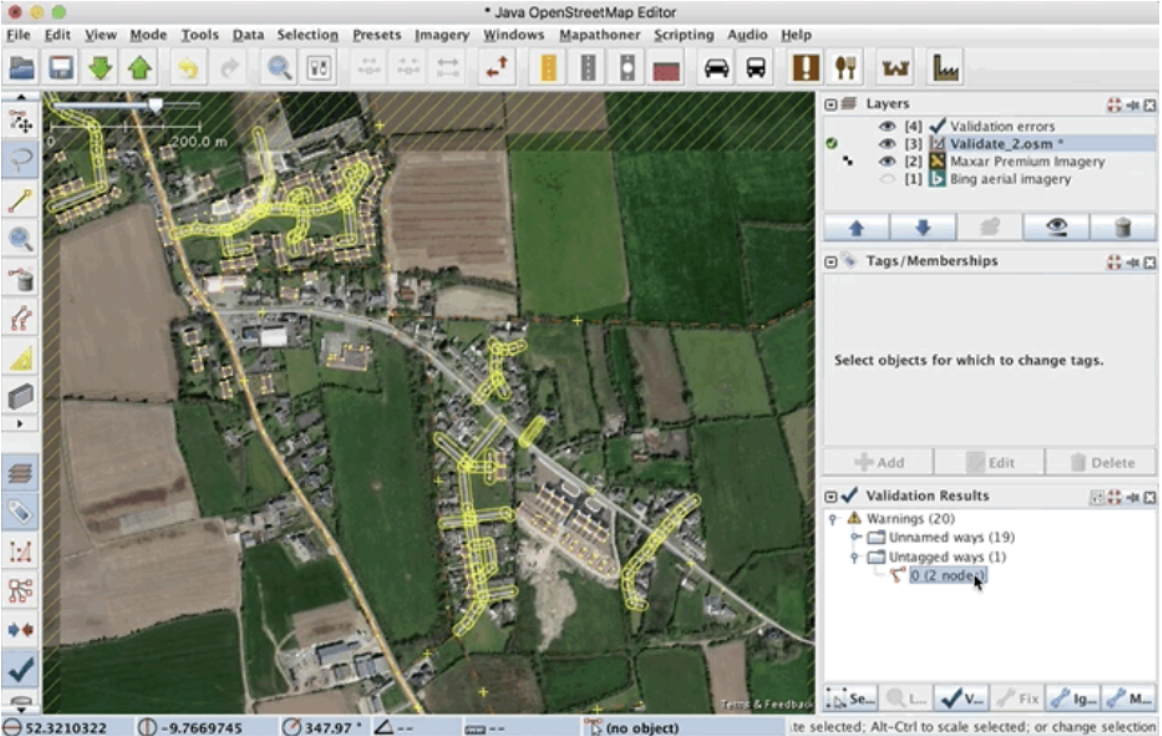Select the gray road preset icon
The image size is (1162, 736).
[588, 68]
